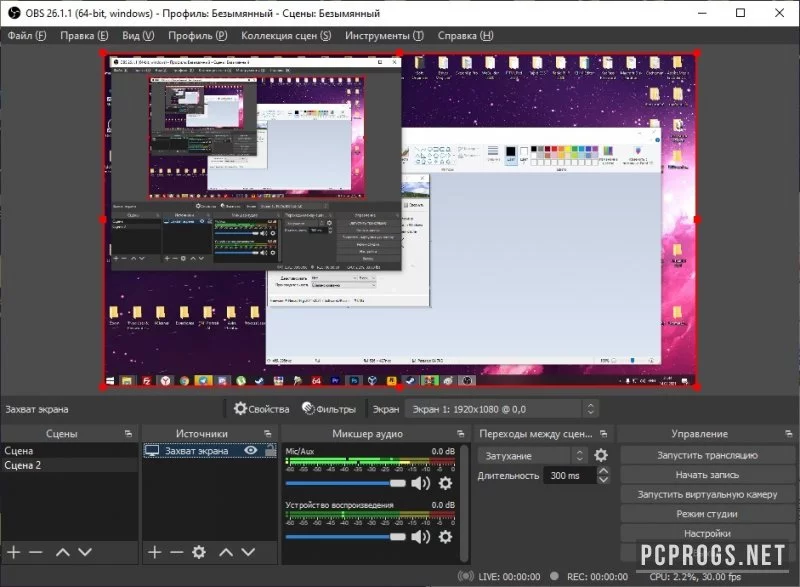Screen dimensions: 800x587
Task: Toggle lock icon of Захват экрана
Action: [270, 451]
